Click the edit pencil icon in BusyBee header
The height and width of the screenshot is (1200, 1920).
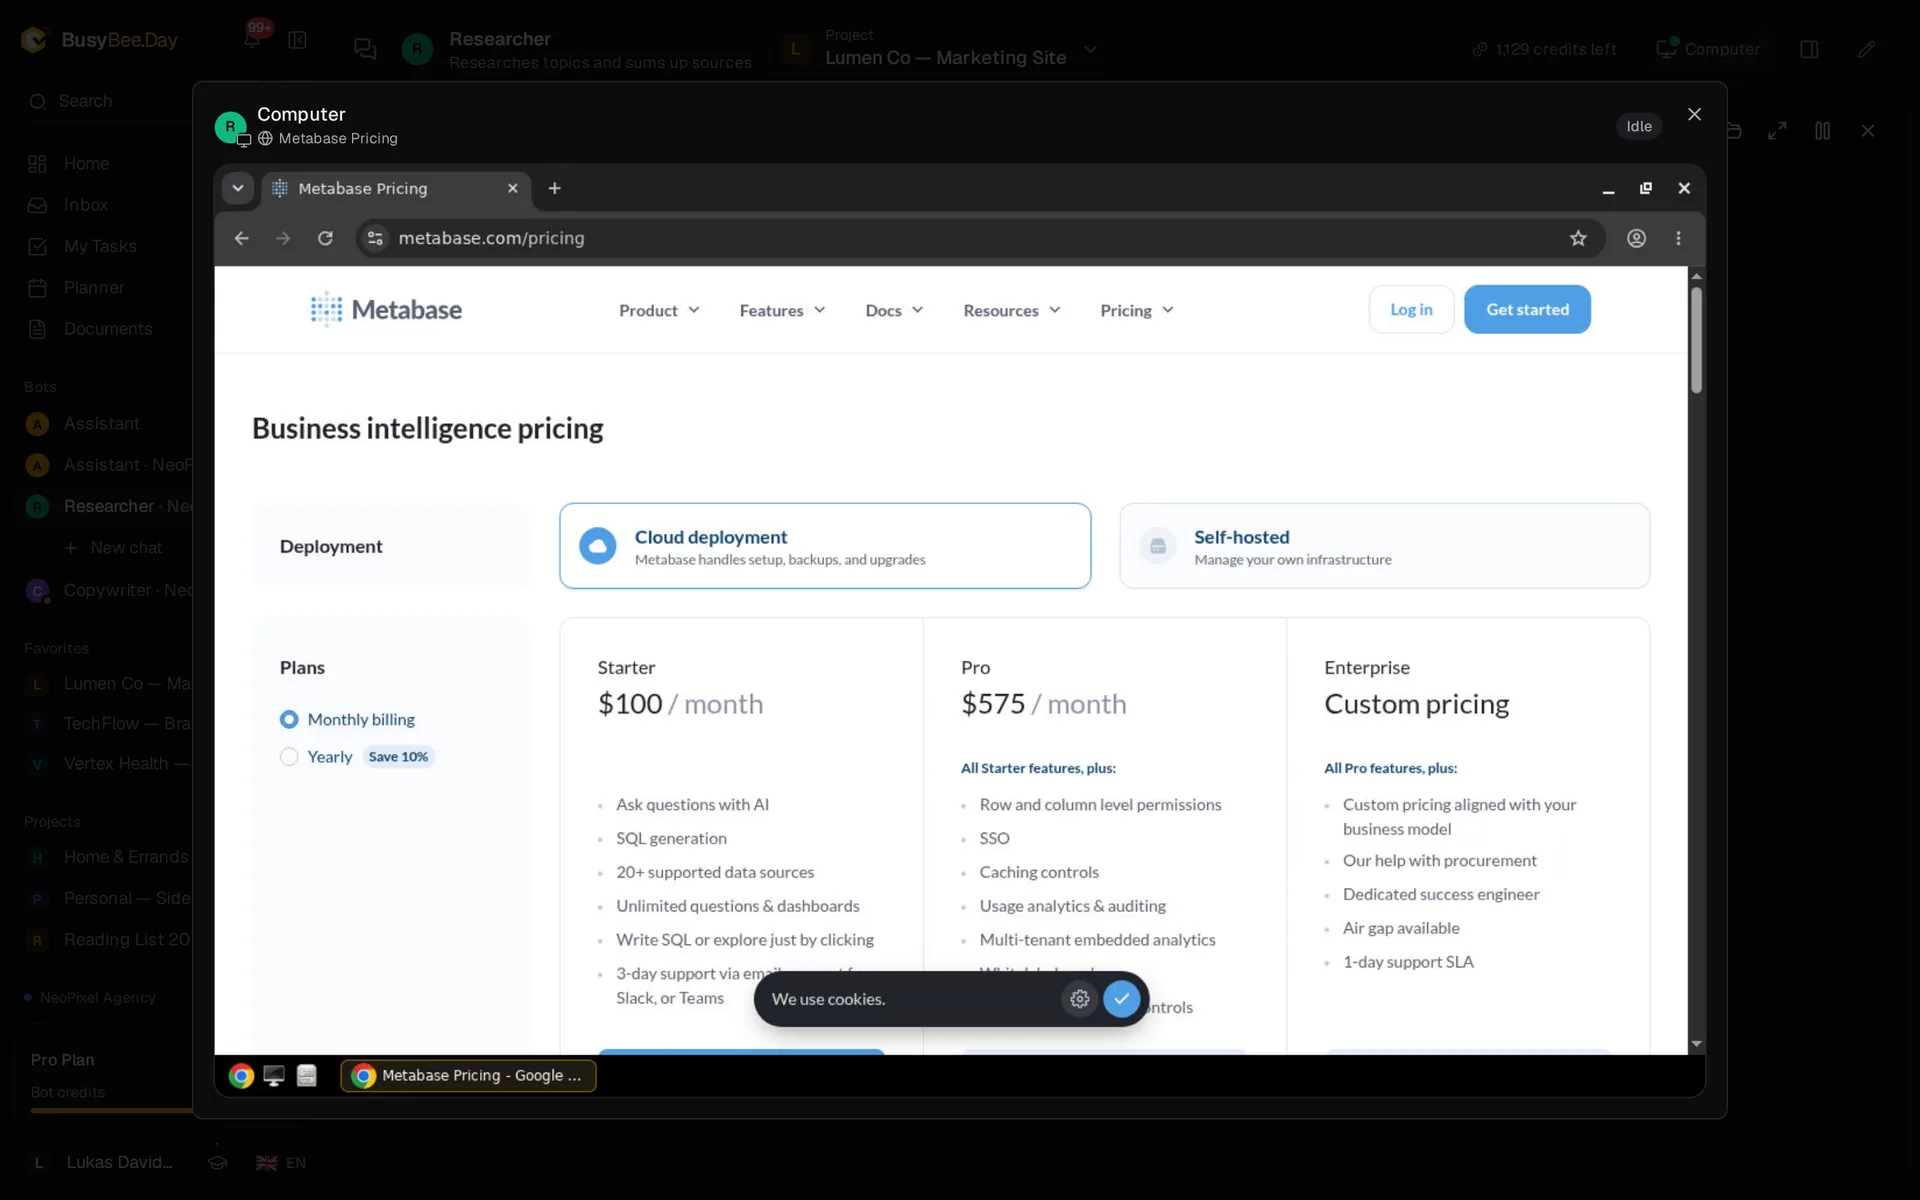tap(1866, 49)
